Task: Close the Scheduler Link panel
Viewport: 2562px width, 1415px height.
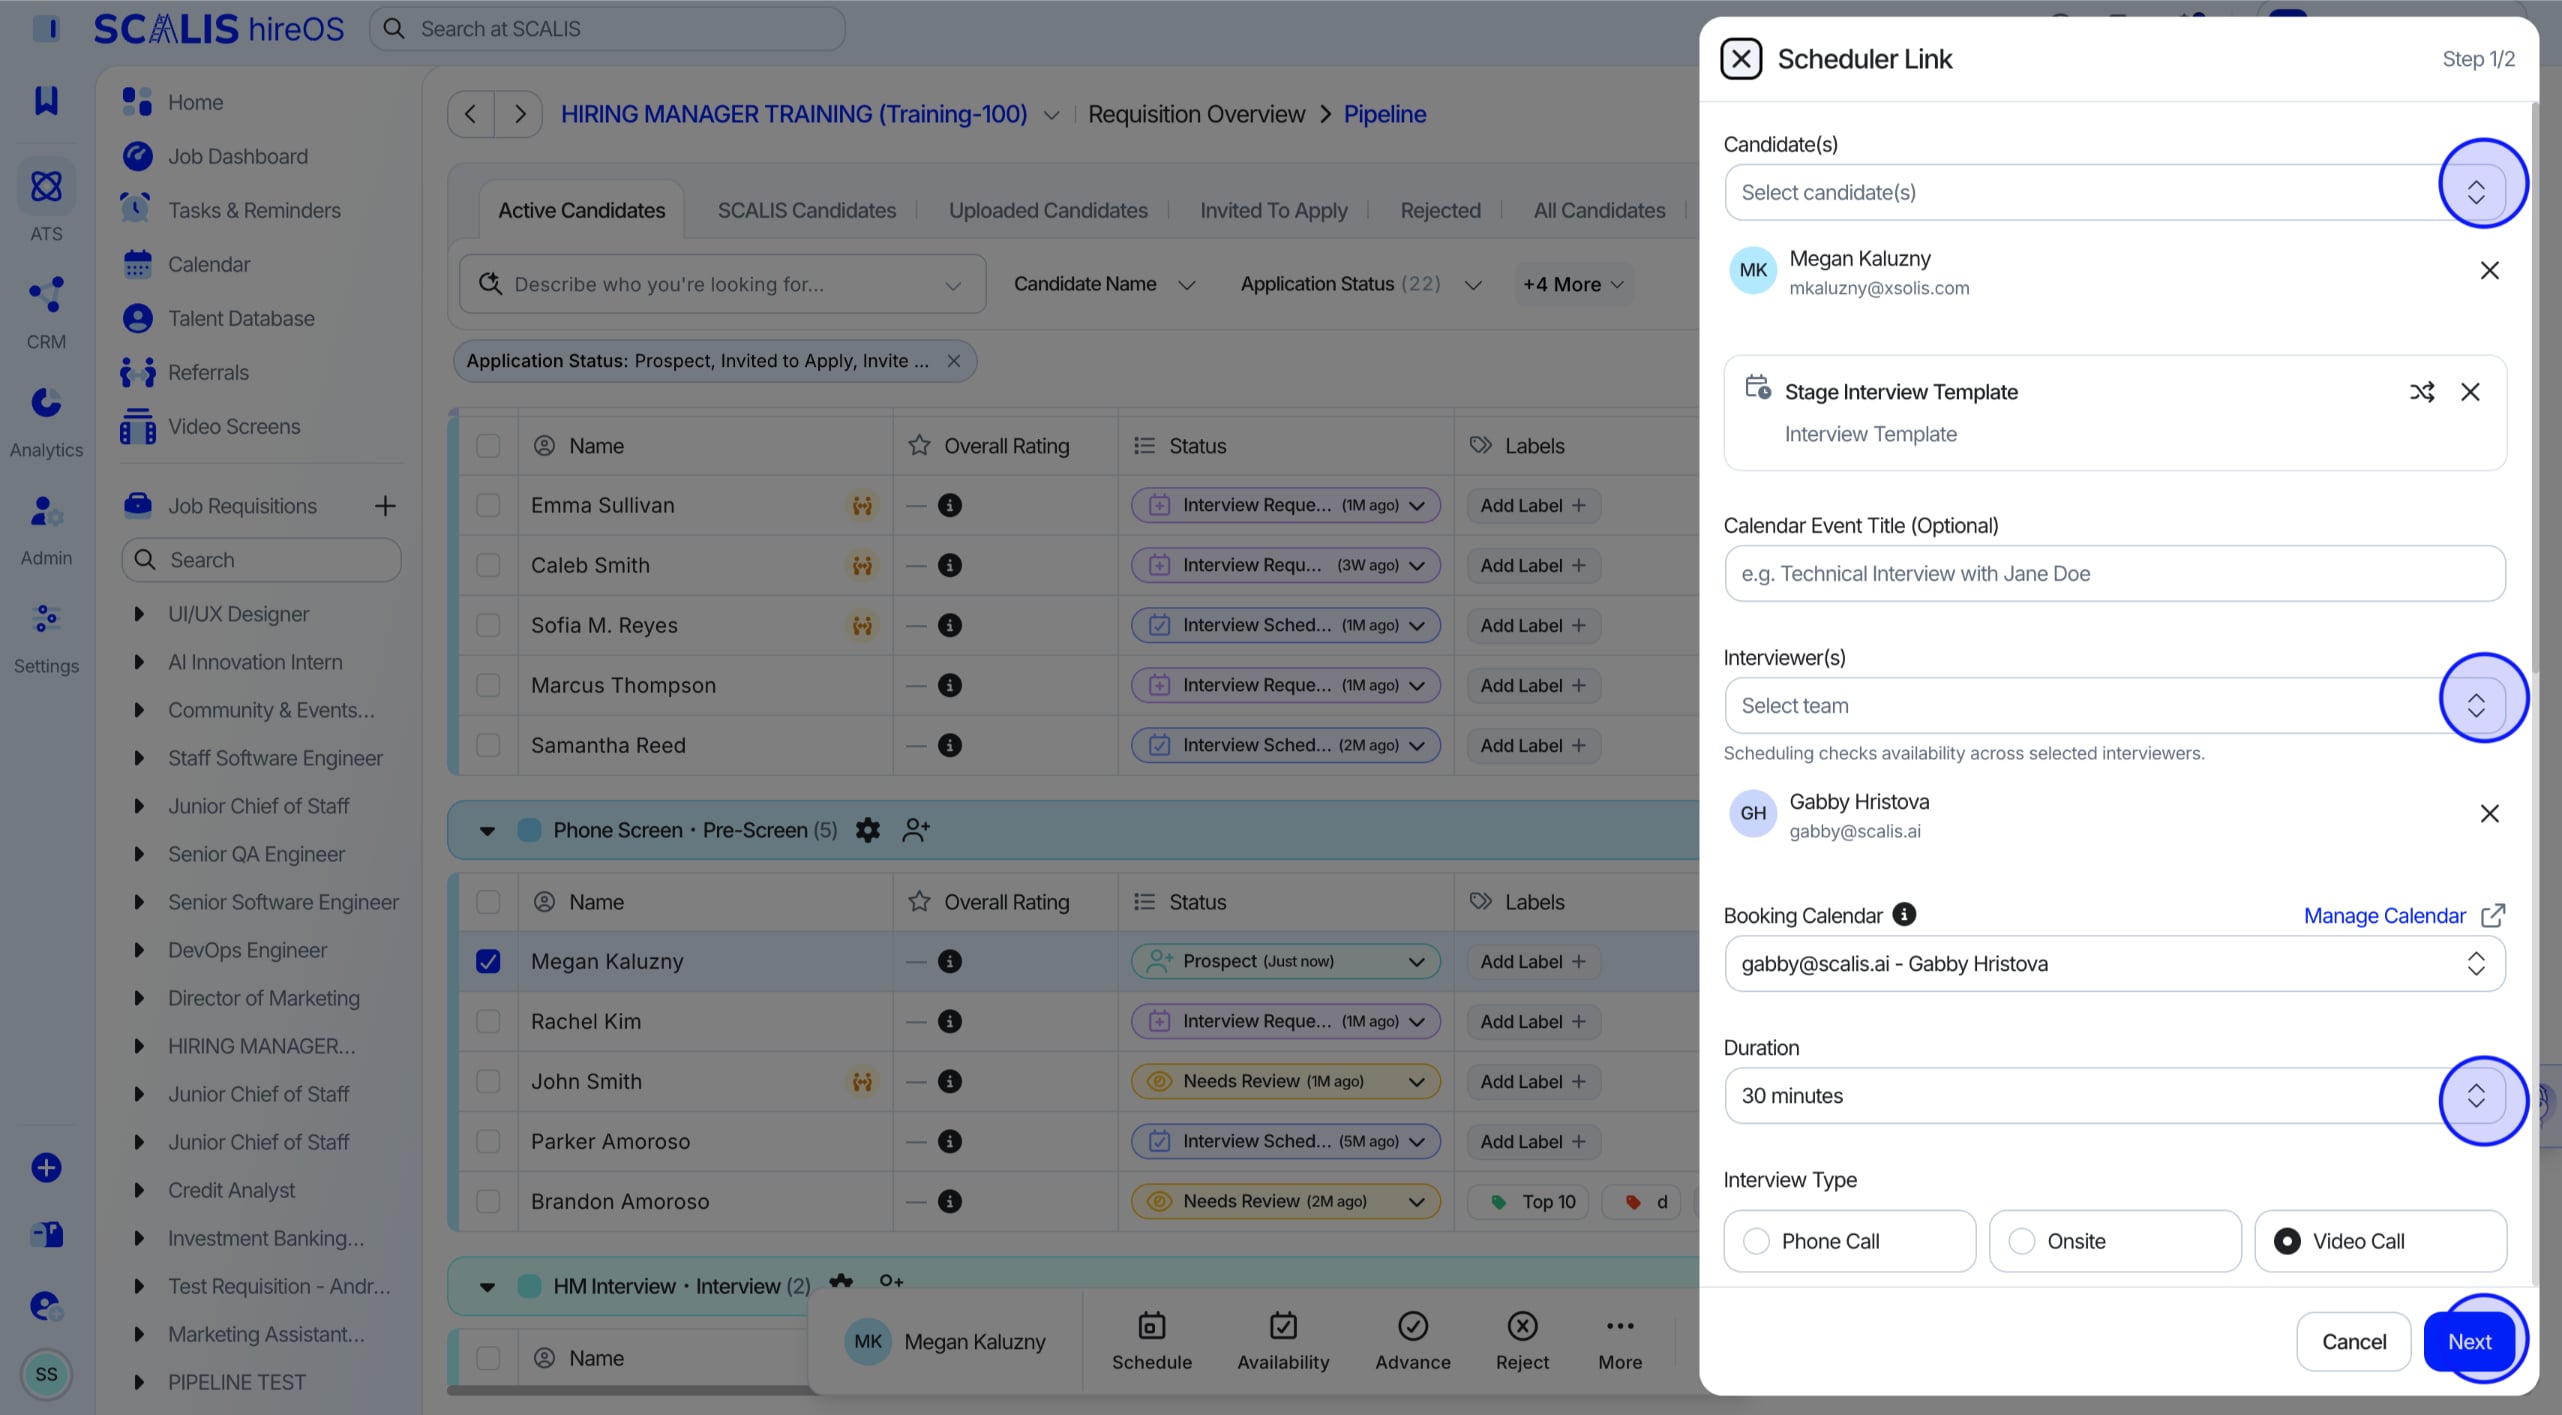Action: 1741,59
